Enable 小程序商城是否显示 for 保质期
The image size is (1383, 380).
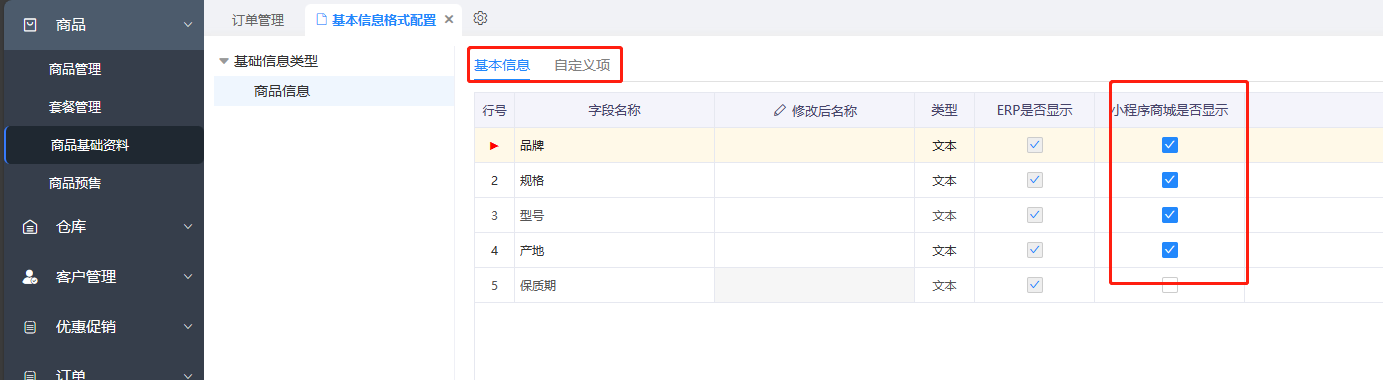pyautogui.click(x=1170, y=285)
